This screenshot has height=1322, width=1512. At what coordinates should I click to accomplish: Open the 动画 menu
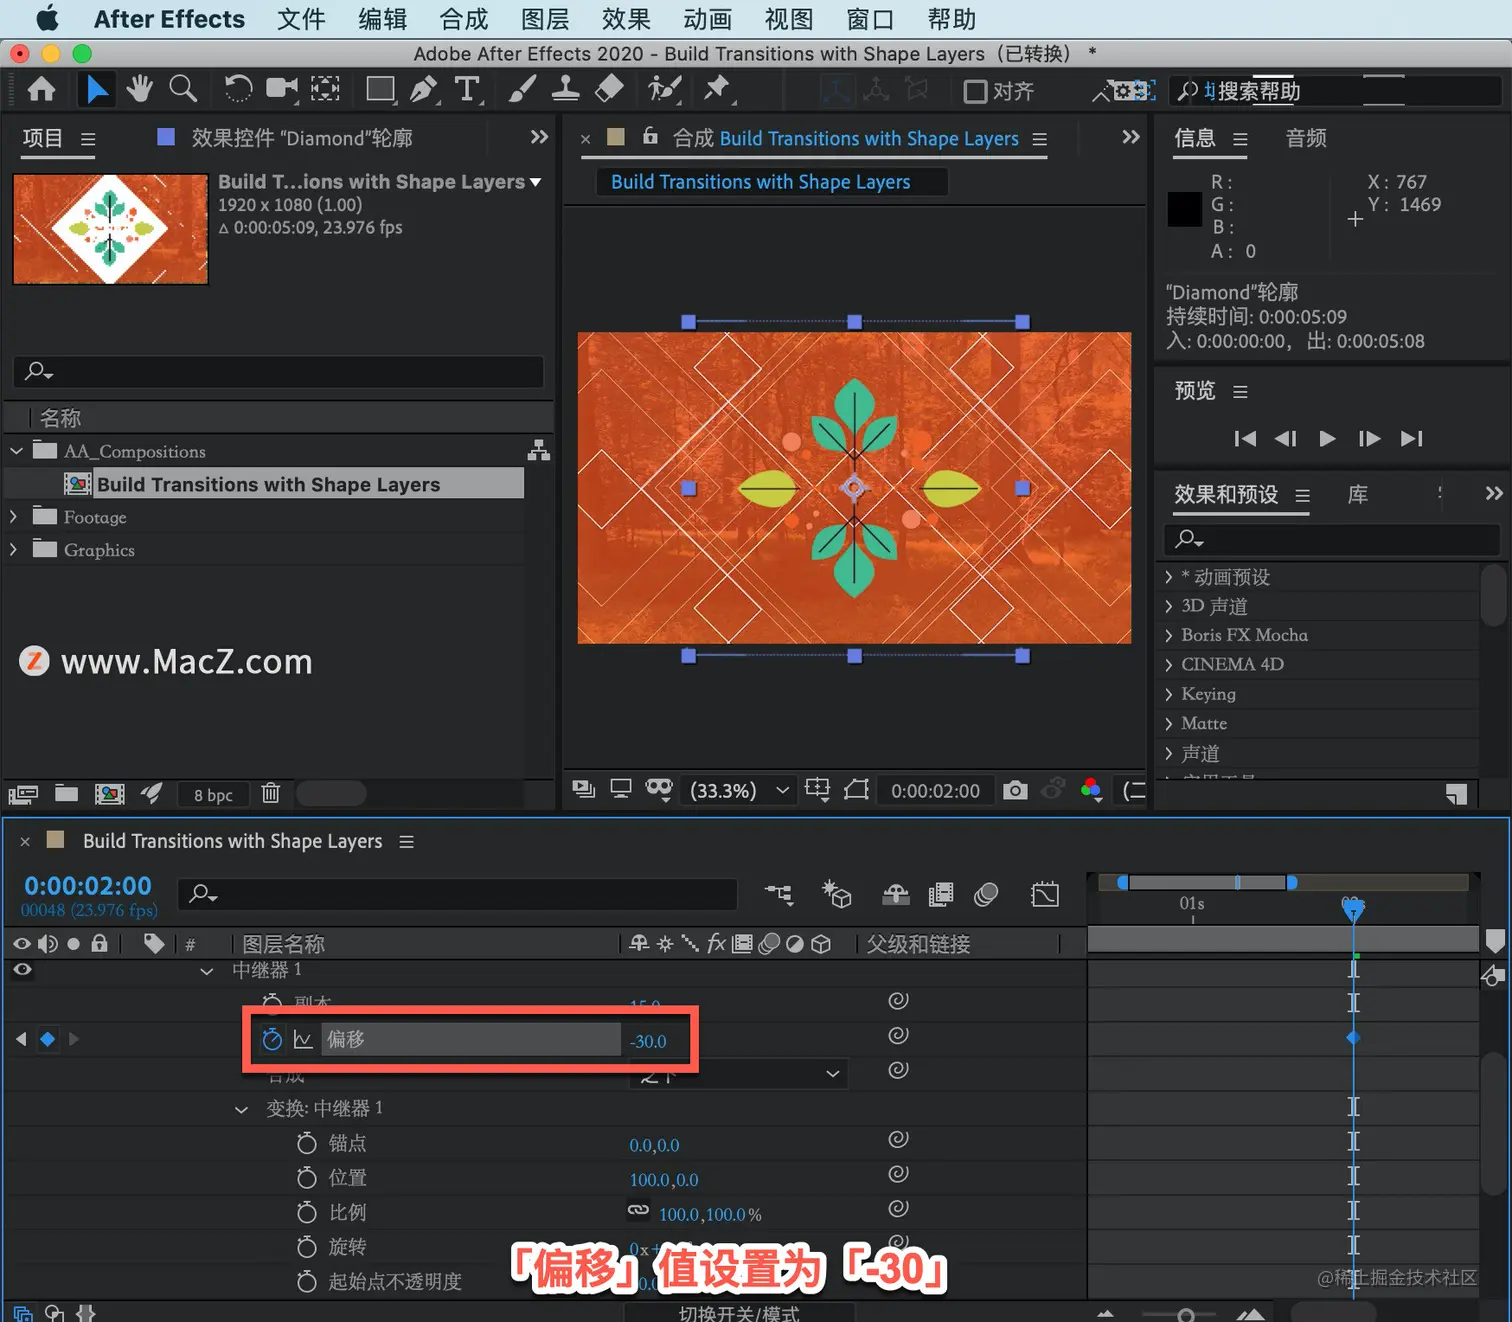[x=707, y=19]
